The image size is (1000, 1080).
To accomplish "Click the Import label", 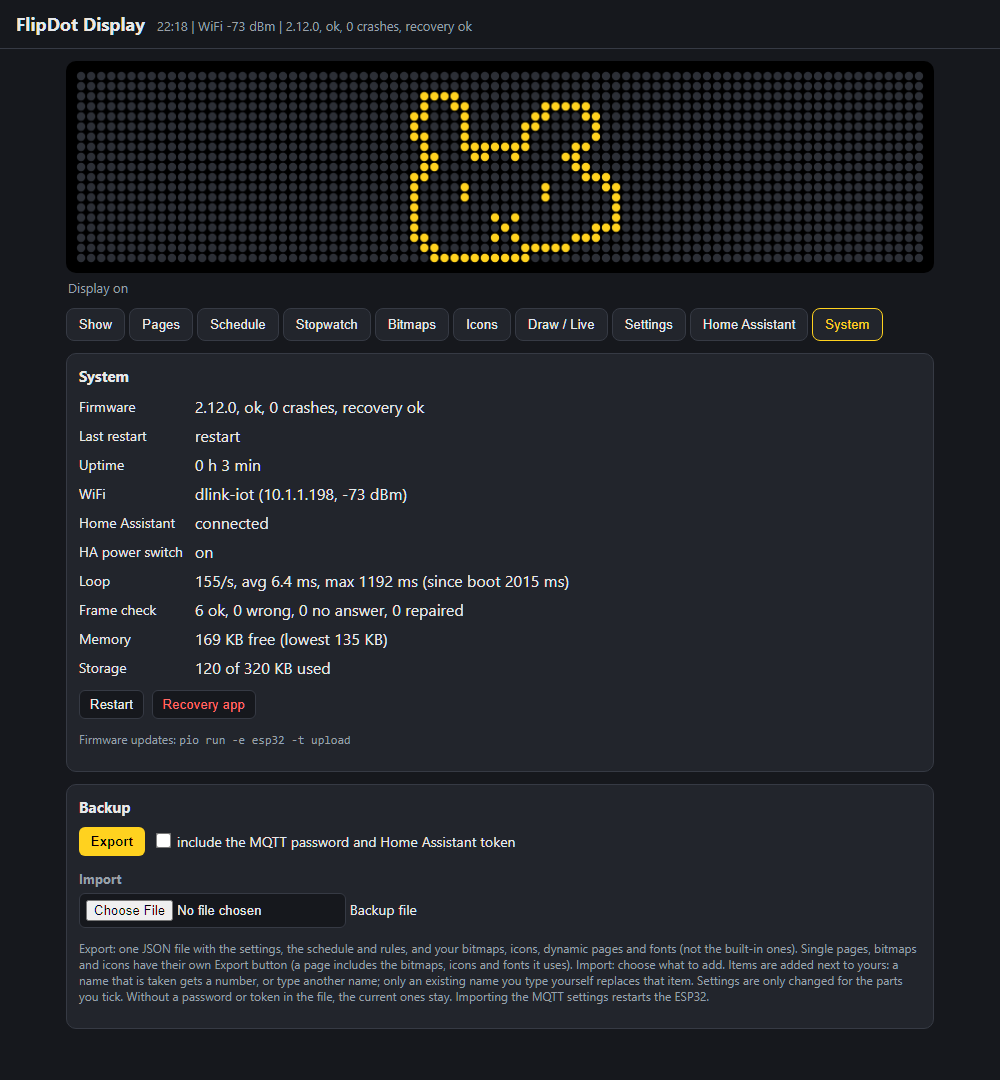I will pos(100,880).
